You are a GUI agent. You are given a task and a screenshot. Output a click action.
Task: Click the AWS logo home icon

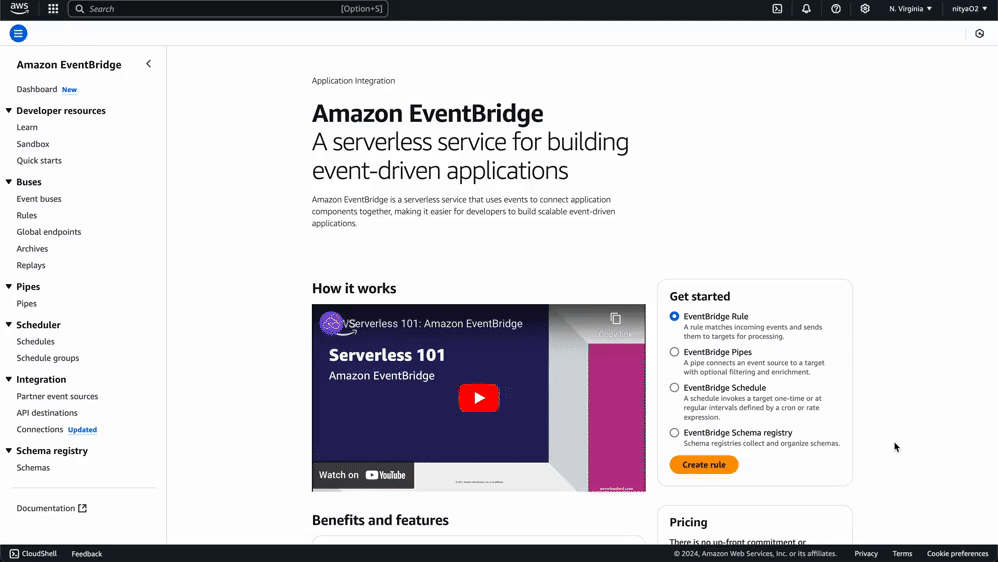[x=19, y=8]
